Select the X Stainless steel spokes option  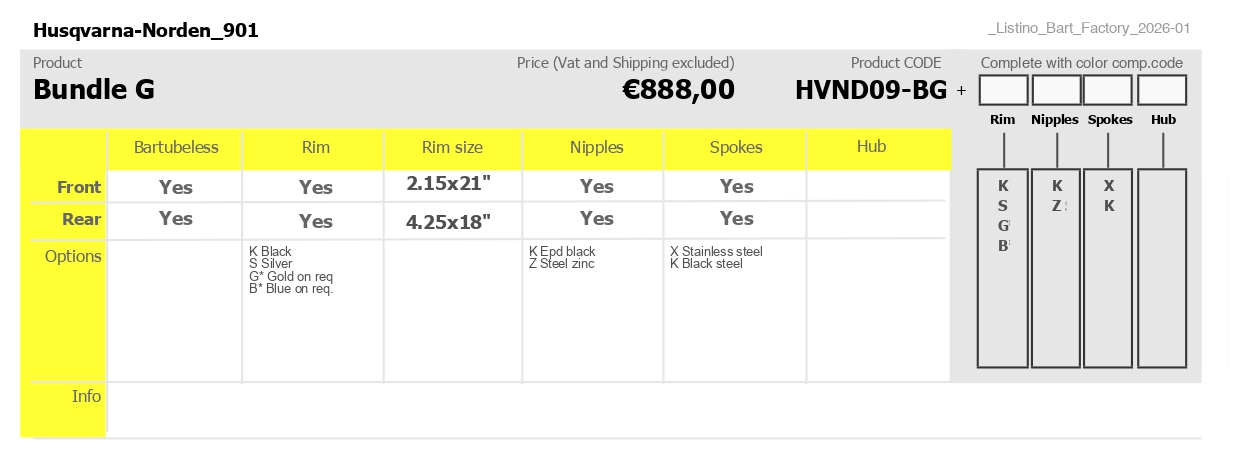(x=716, y=252)
